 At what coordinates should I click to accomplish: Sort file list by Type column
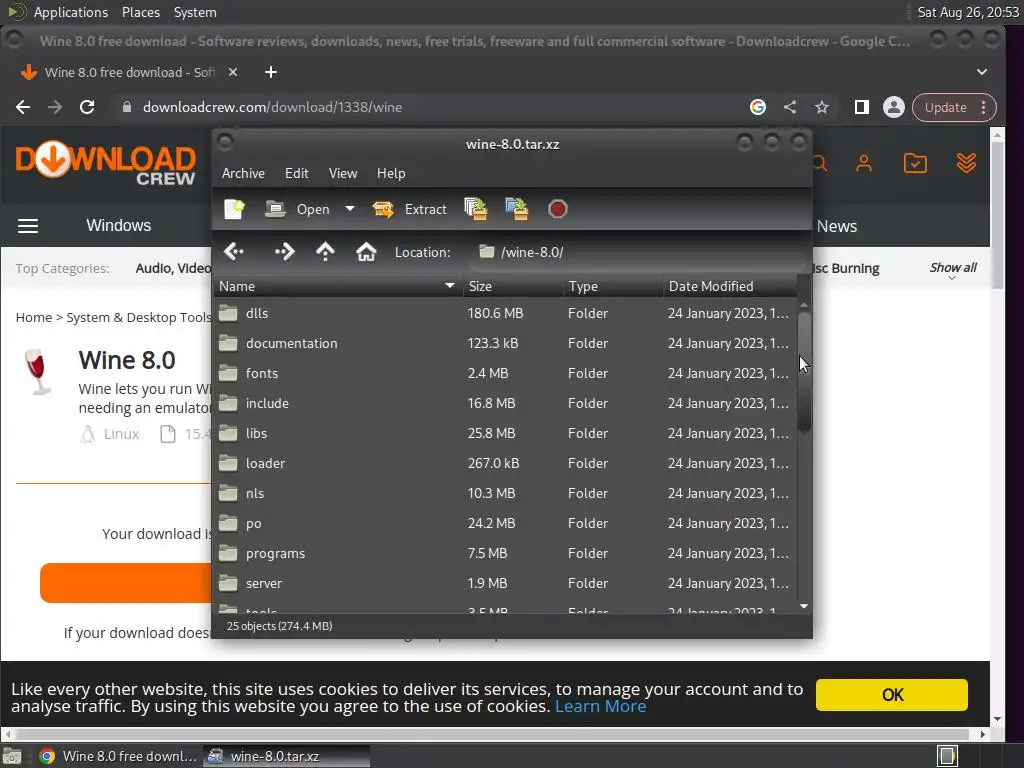tap(613, 286)
